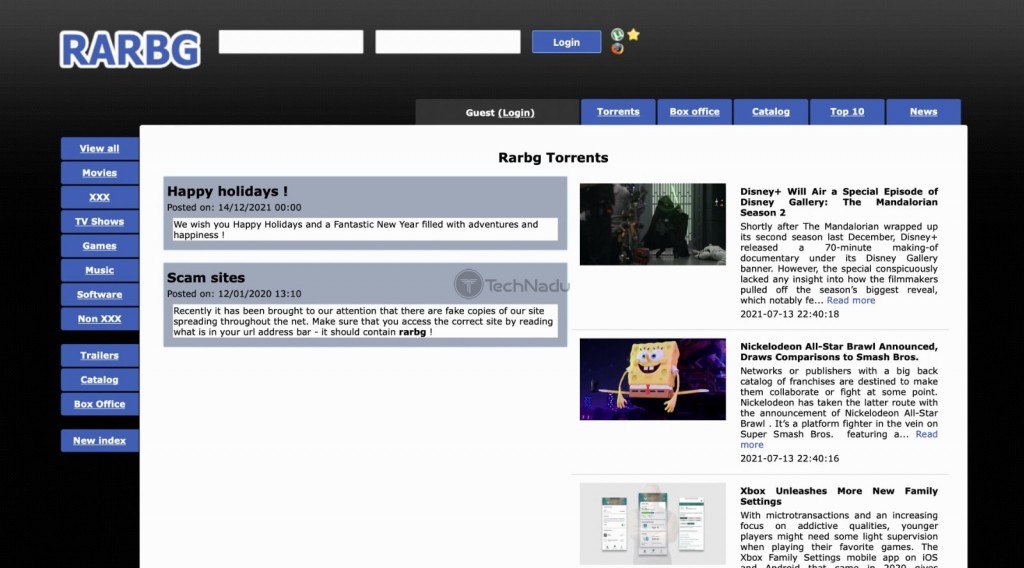This screenshot has height=568, width=1024.
Task: Open the sidebar Catalog link
Action: (100, 379)
